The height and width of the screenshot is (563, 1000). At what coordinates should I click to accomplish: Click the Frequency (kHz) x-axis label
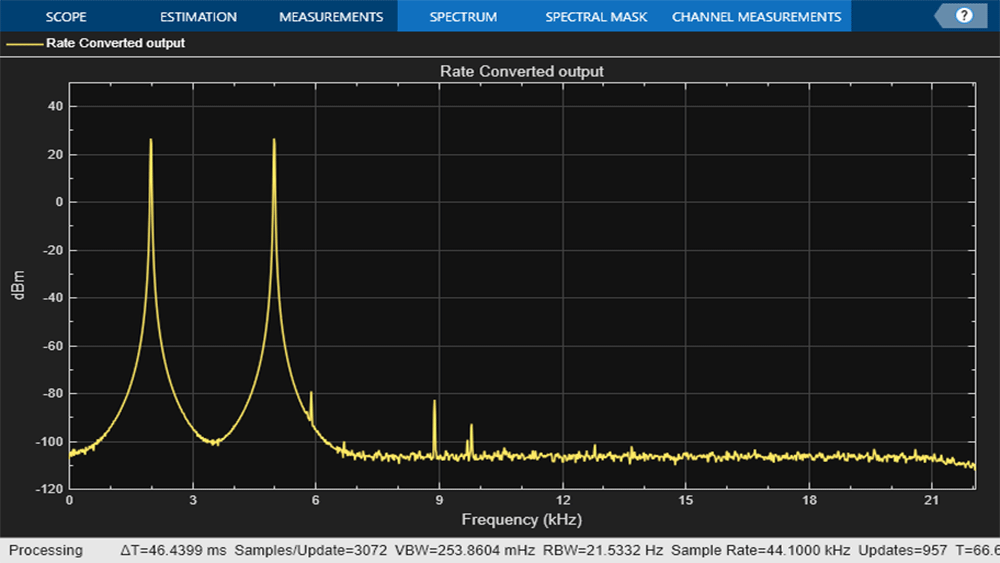pos(521,520)
